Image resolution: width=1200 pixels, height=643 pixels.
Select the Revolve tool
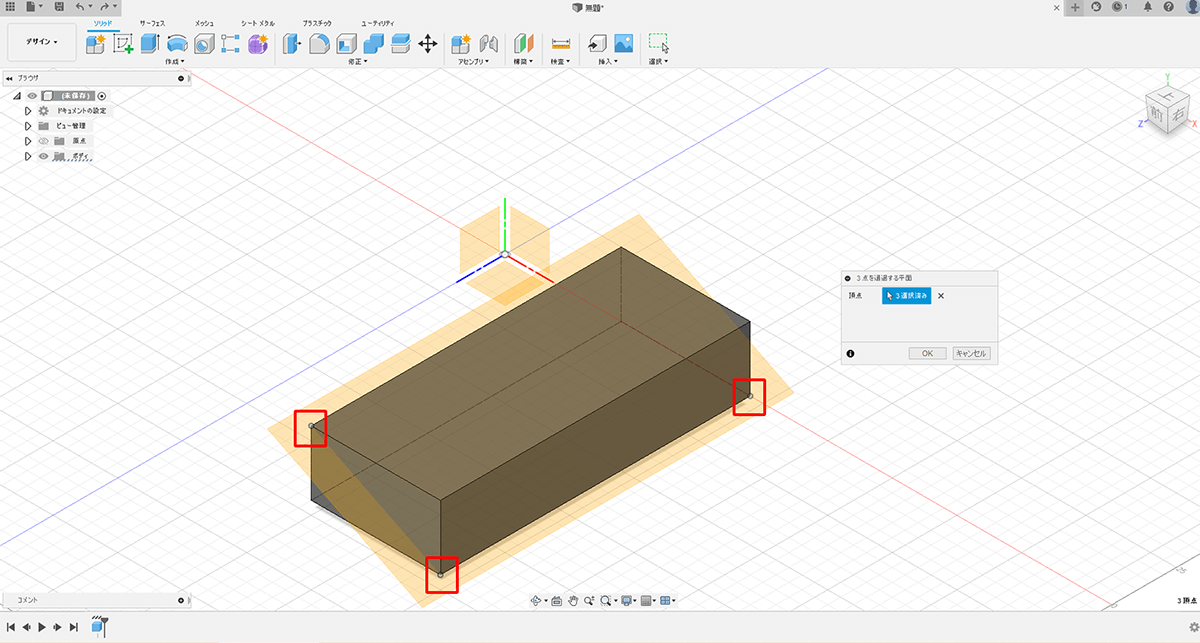[177, 43]
